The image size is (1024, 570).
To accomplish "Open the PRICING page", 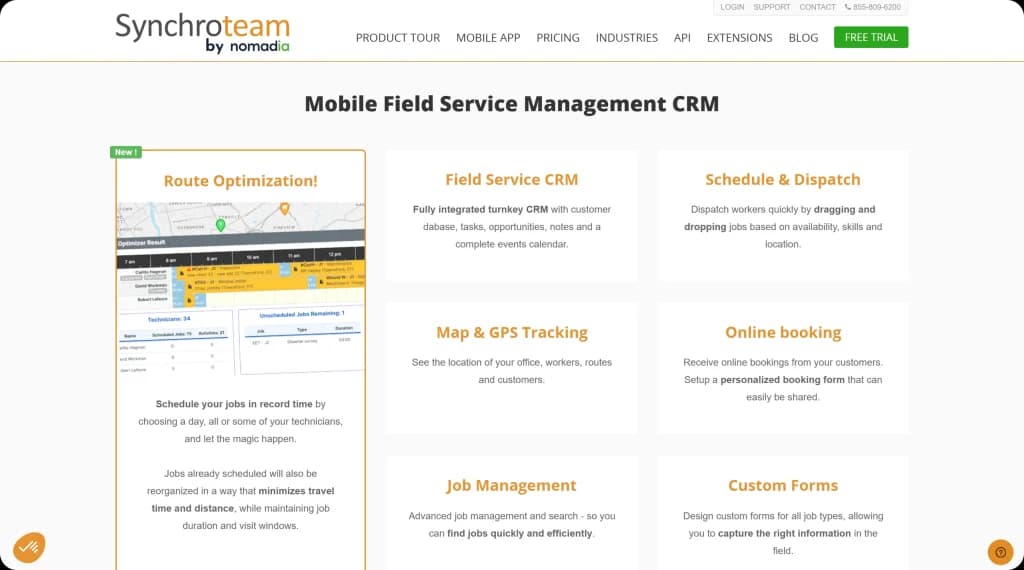I will click(557, 38).
